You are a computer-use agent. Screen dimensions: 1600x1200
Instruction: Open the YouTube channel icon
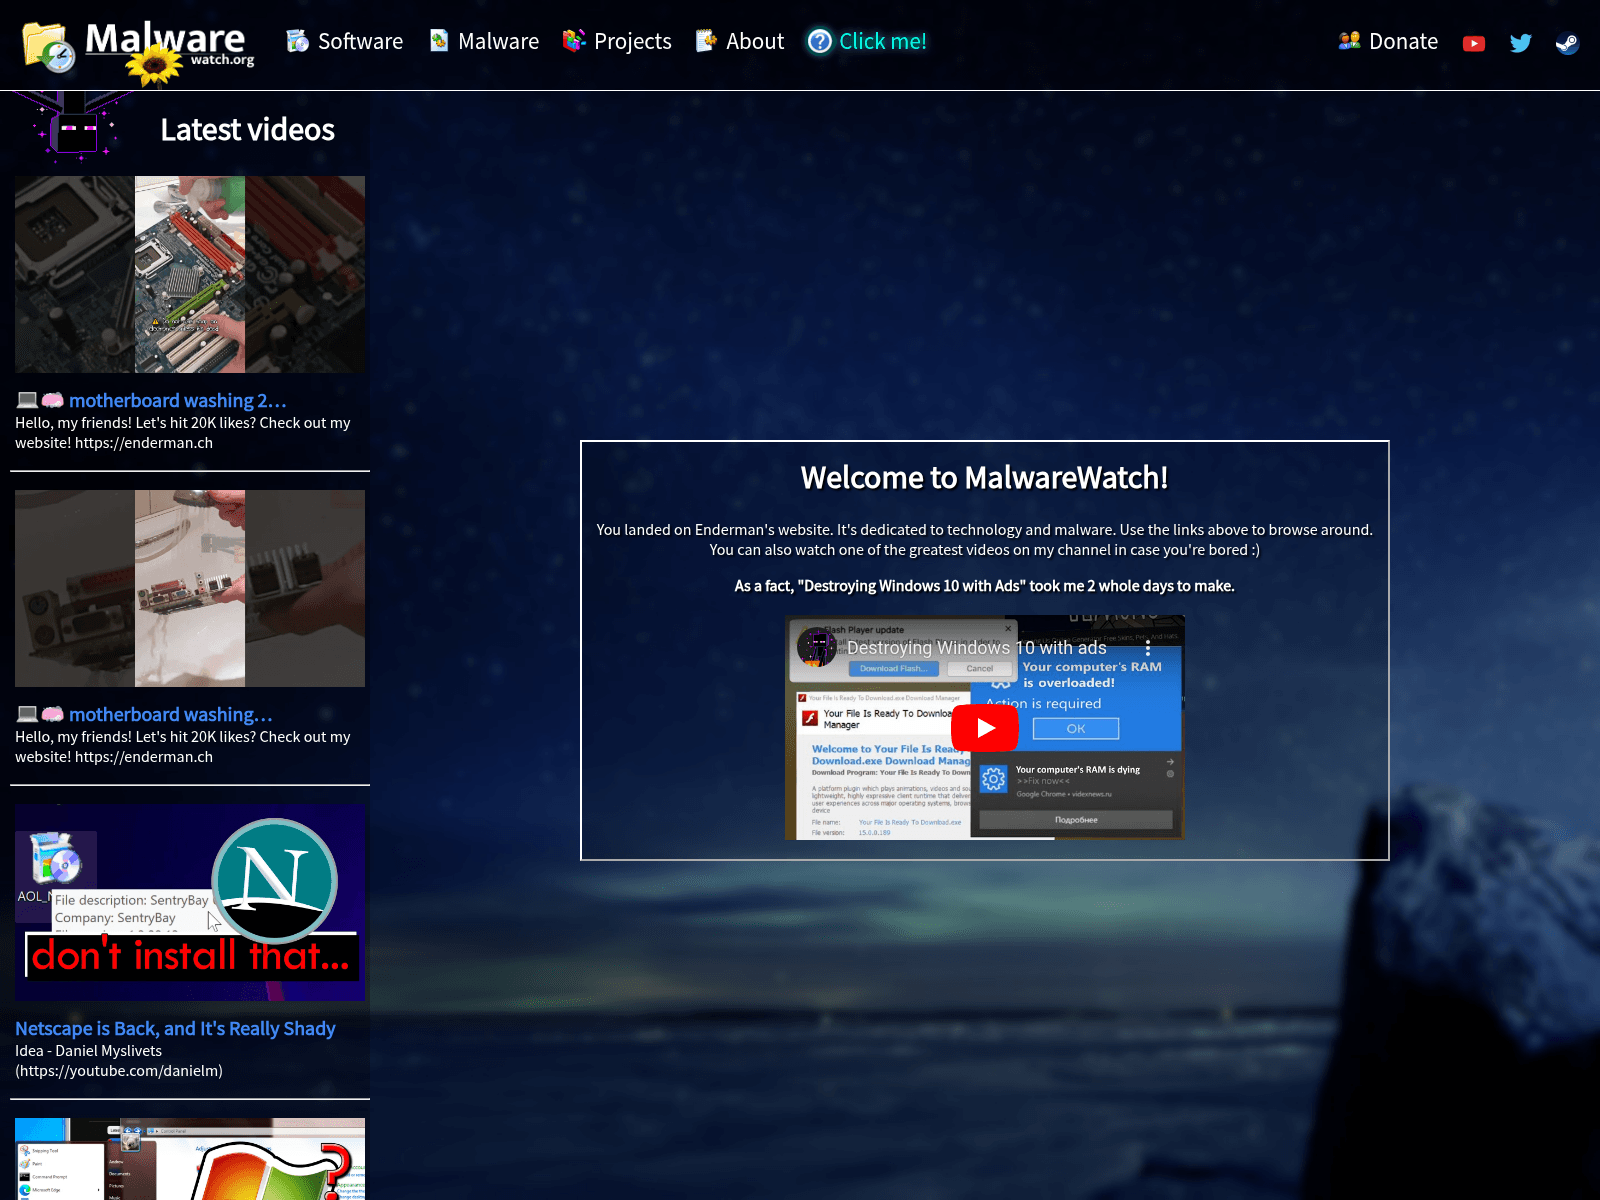point(1474,43)
